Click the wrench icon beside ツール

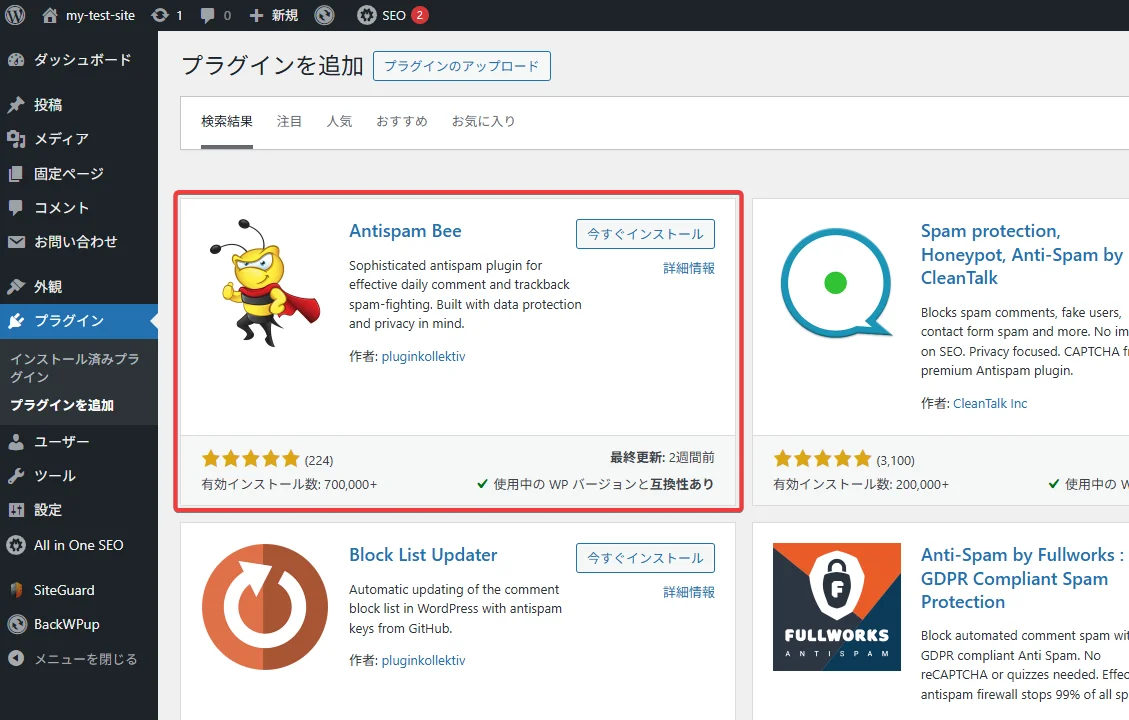[x=16, y=476]
